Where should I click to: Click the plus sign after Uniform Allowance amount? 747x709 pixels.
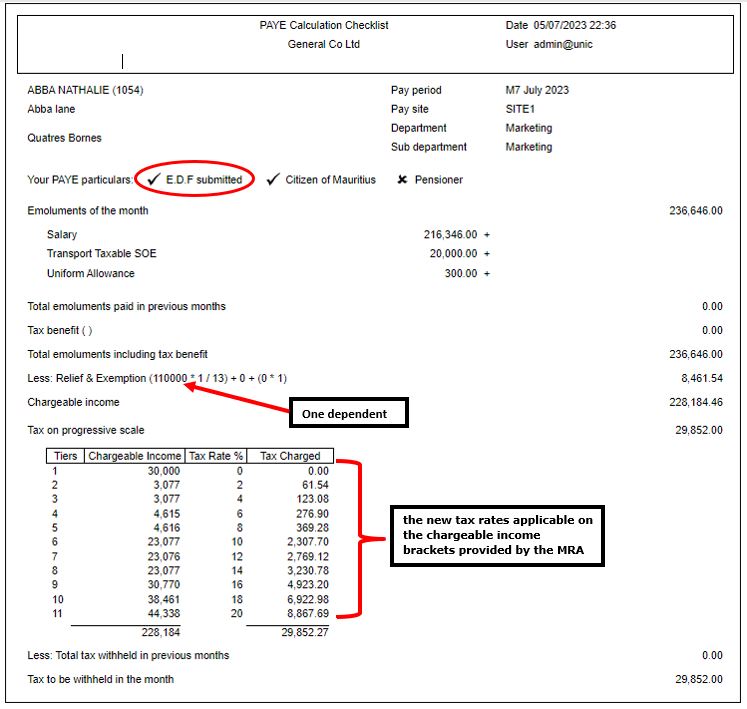click(487, 274)
